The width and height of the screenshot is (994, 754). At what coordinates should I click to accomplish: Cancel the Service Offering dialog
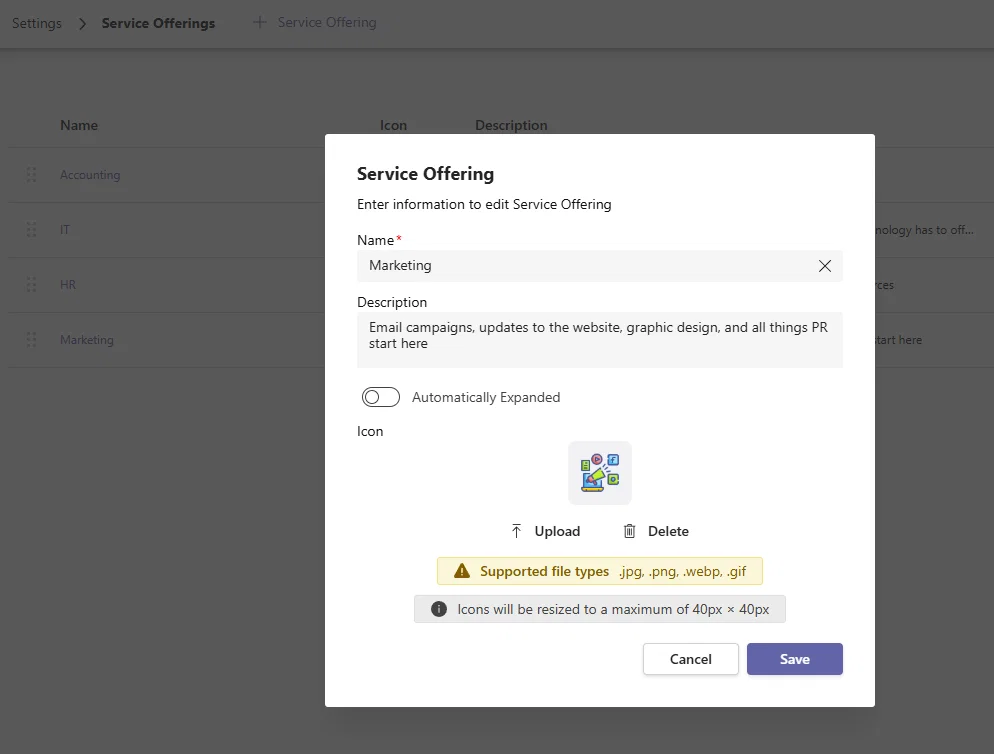[x=690, y=659]
